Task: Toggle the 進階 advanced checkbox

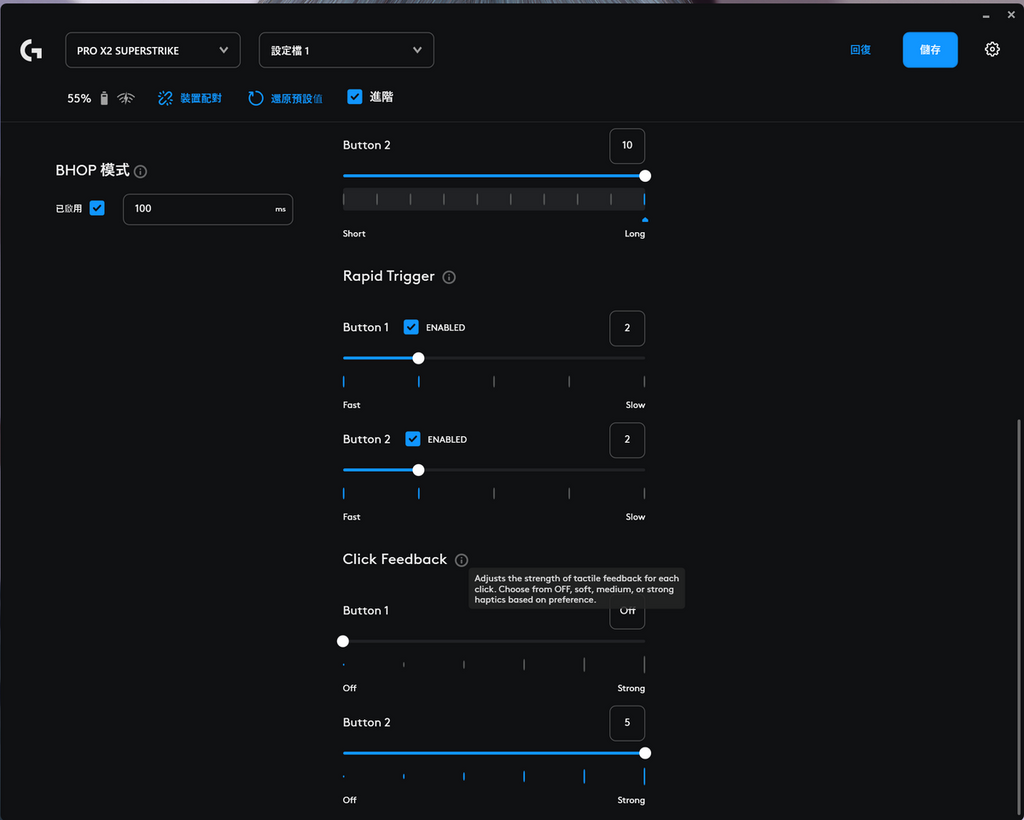Action: pos(355,97)
